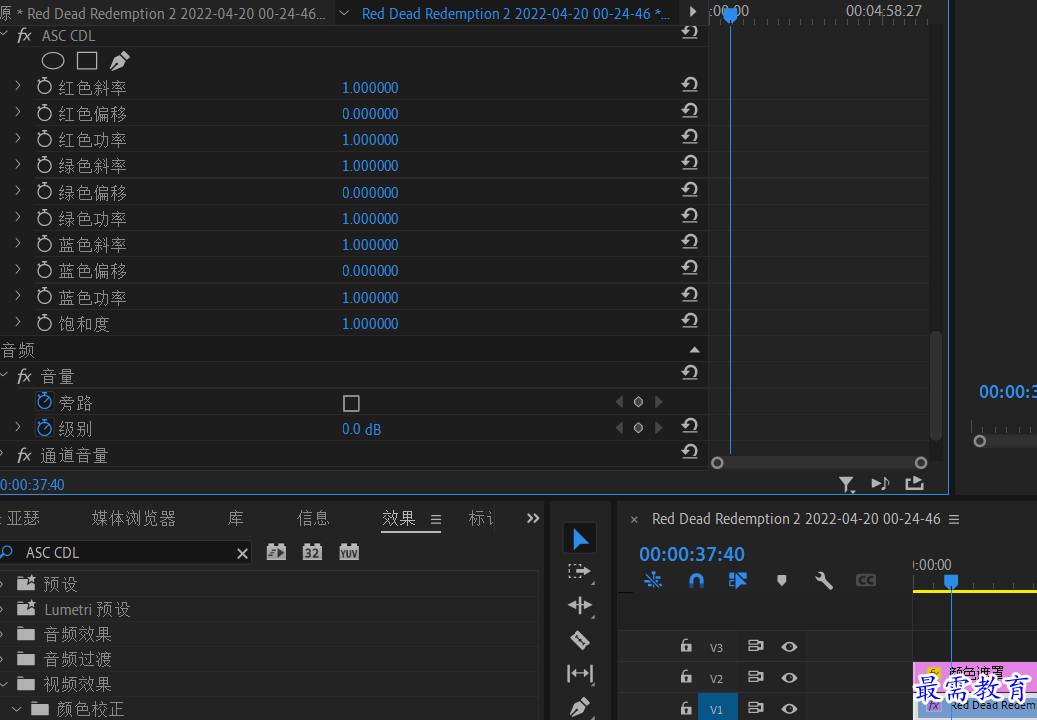Switch to 媒体浏览器 tab

(x=134, y=518)
